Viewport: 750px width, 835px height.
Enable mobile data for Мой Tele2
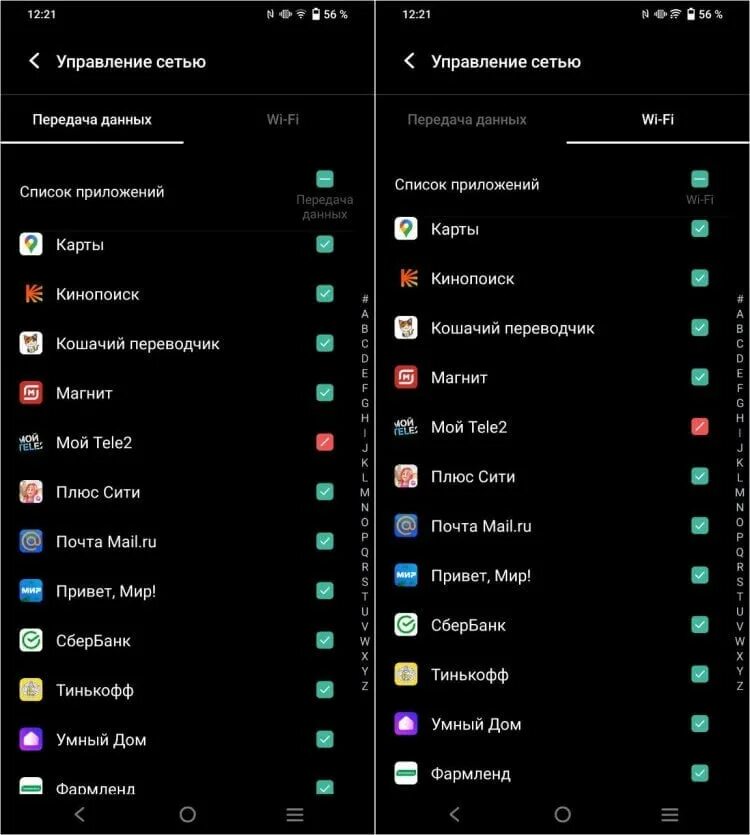point(325,443)
